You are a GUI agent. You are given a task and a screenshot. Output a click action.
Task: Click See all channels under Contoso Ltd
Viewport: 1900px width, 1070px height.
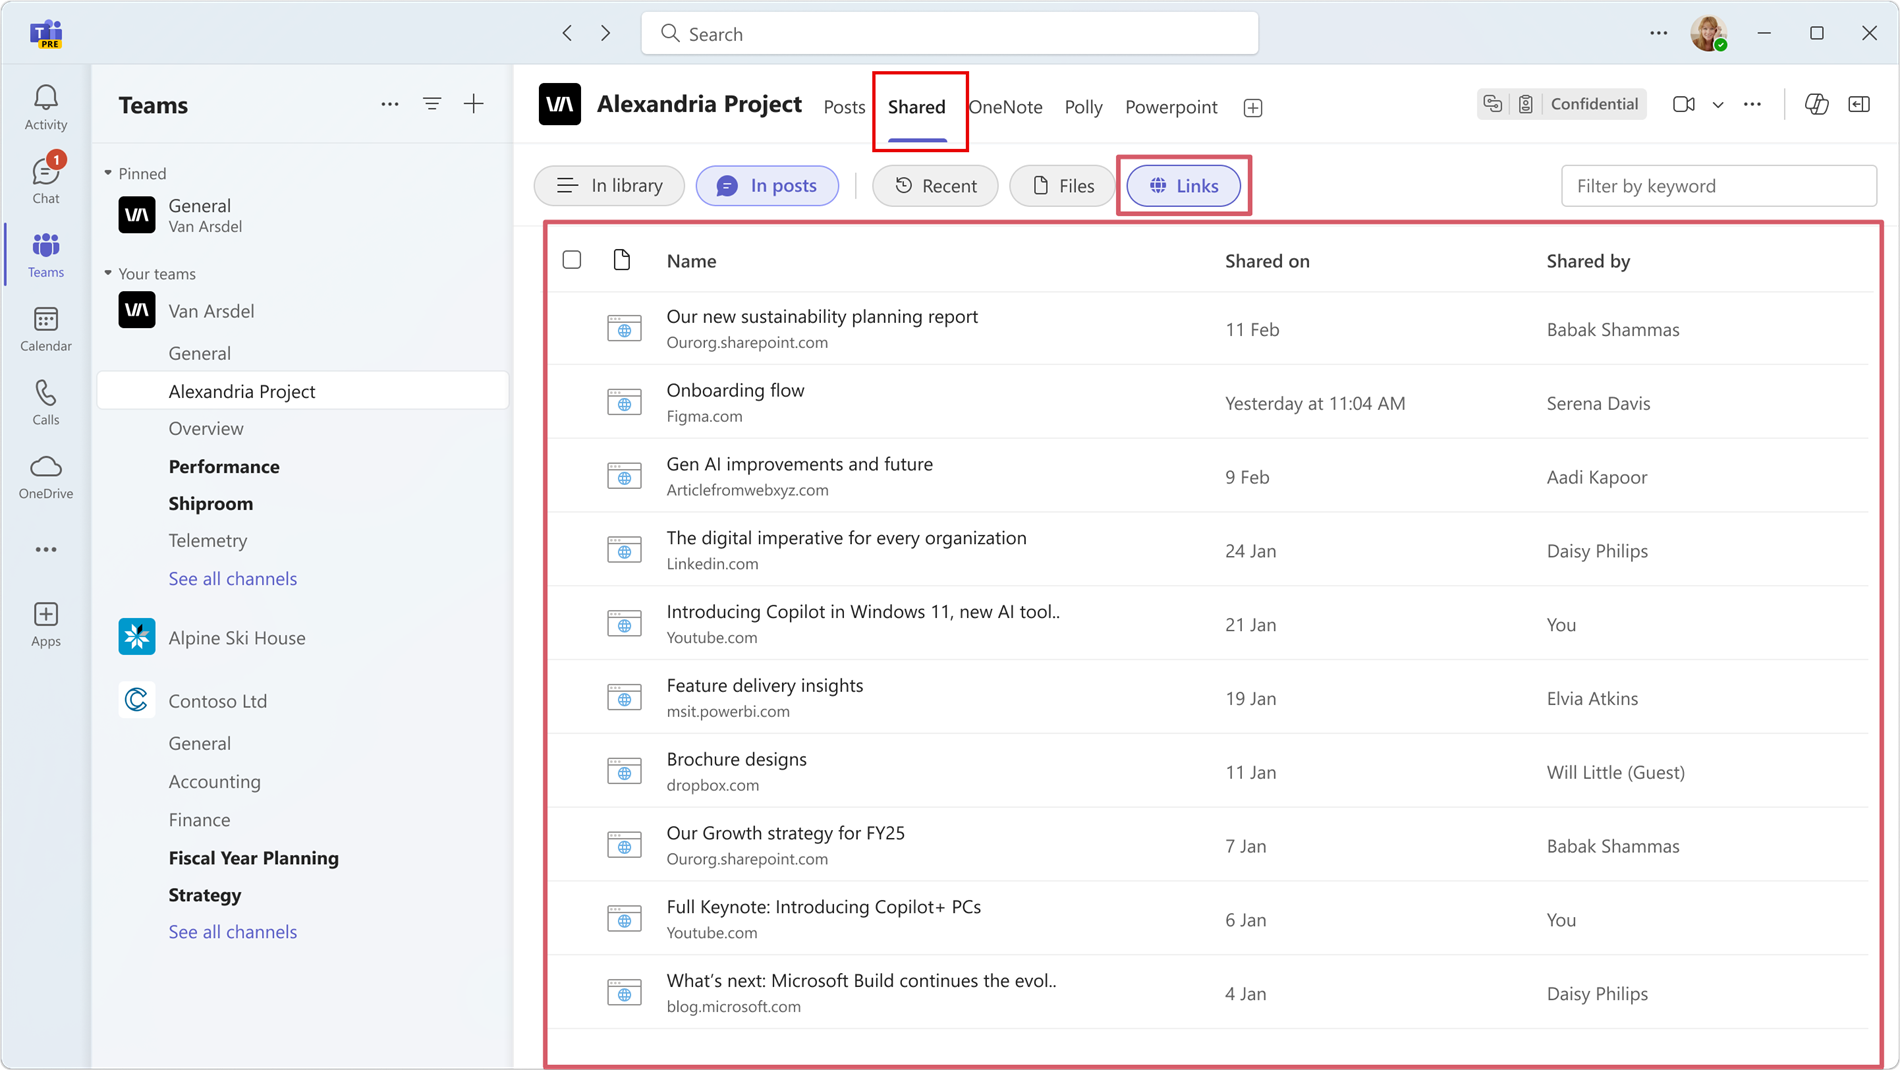point(233,931)
